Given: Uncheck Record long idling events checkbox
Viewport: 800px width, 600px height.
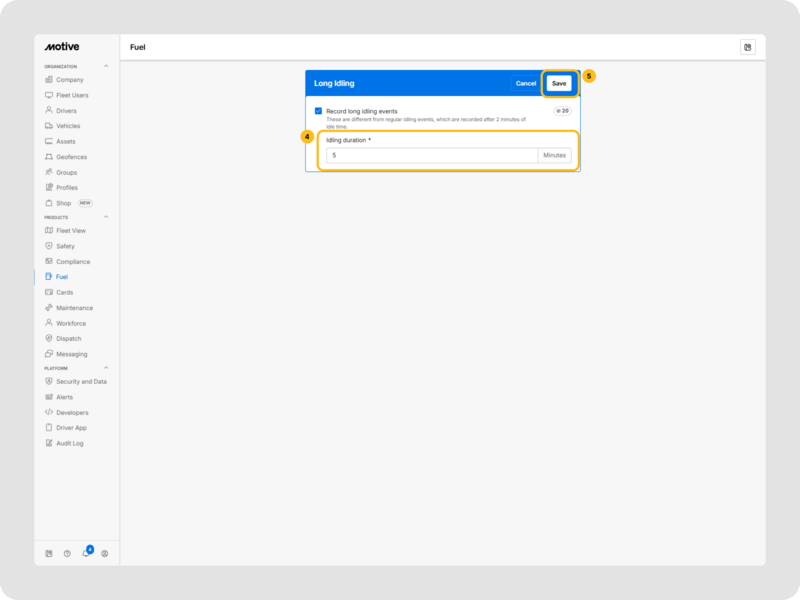Looking at the screenshot, I should pyautogui.click(x=318, y=111).
